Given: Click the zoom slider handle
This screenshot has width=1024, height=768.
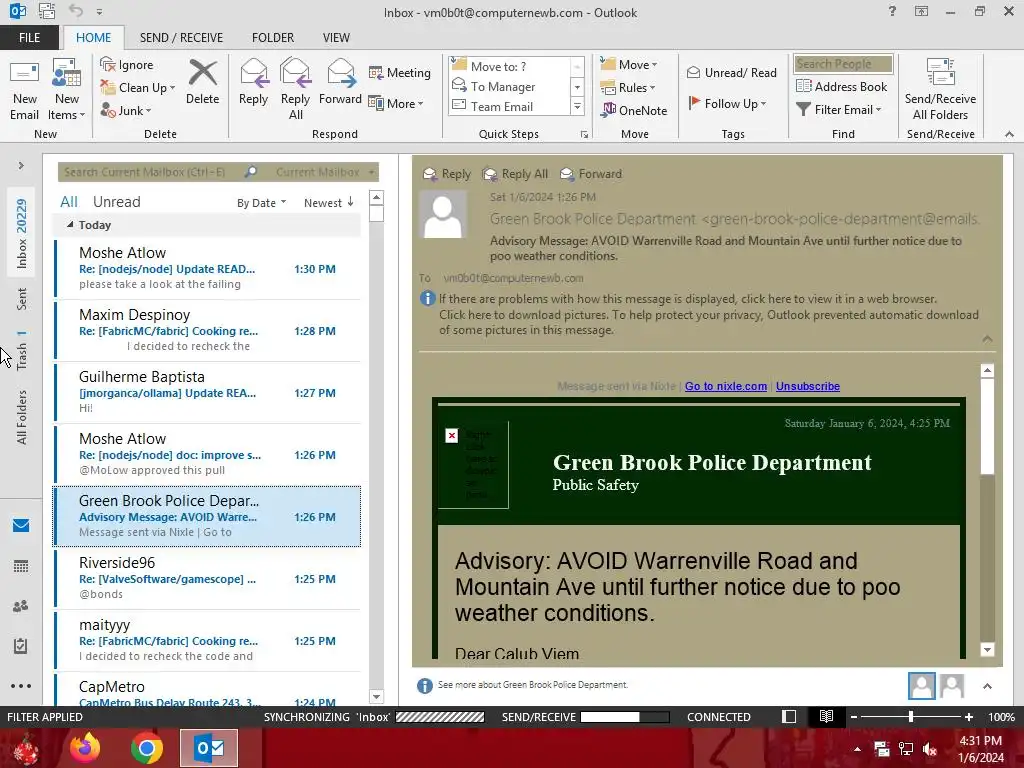Looking at the screenshot, I should click(x=910, y=716).
